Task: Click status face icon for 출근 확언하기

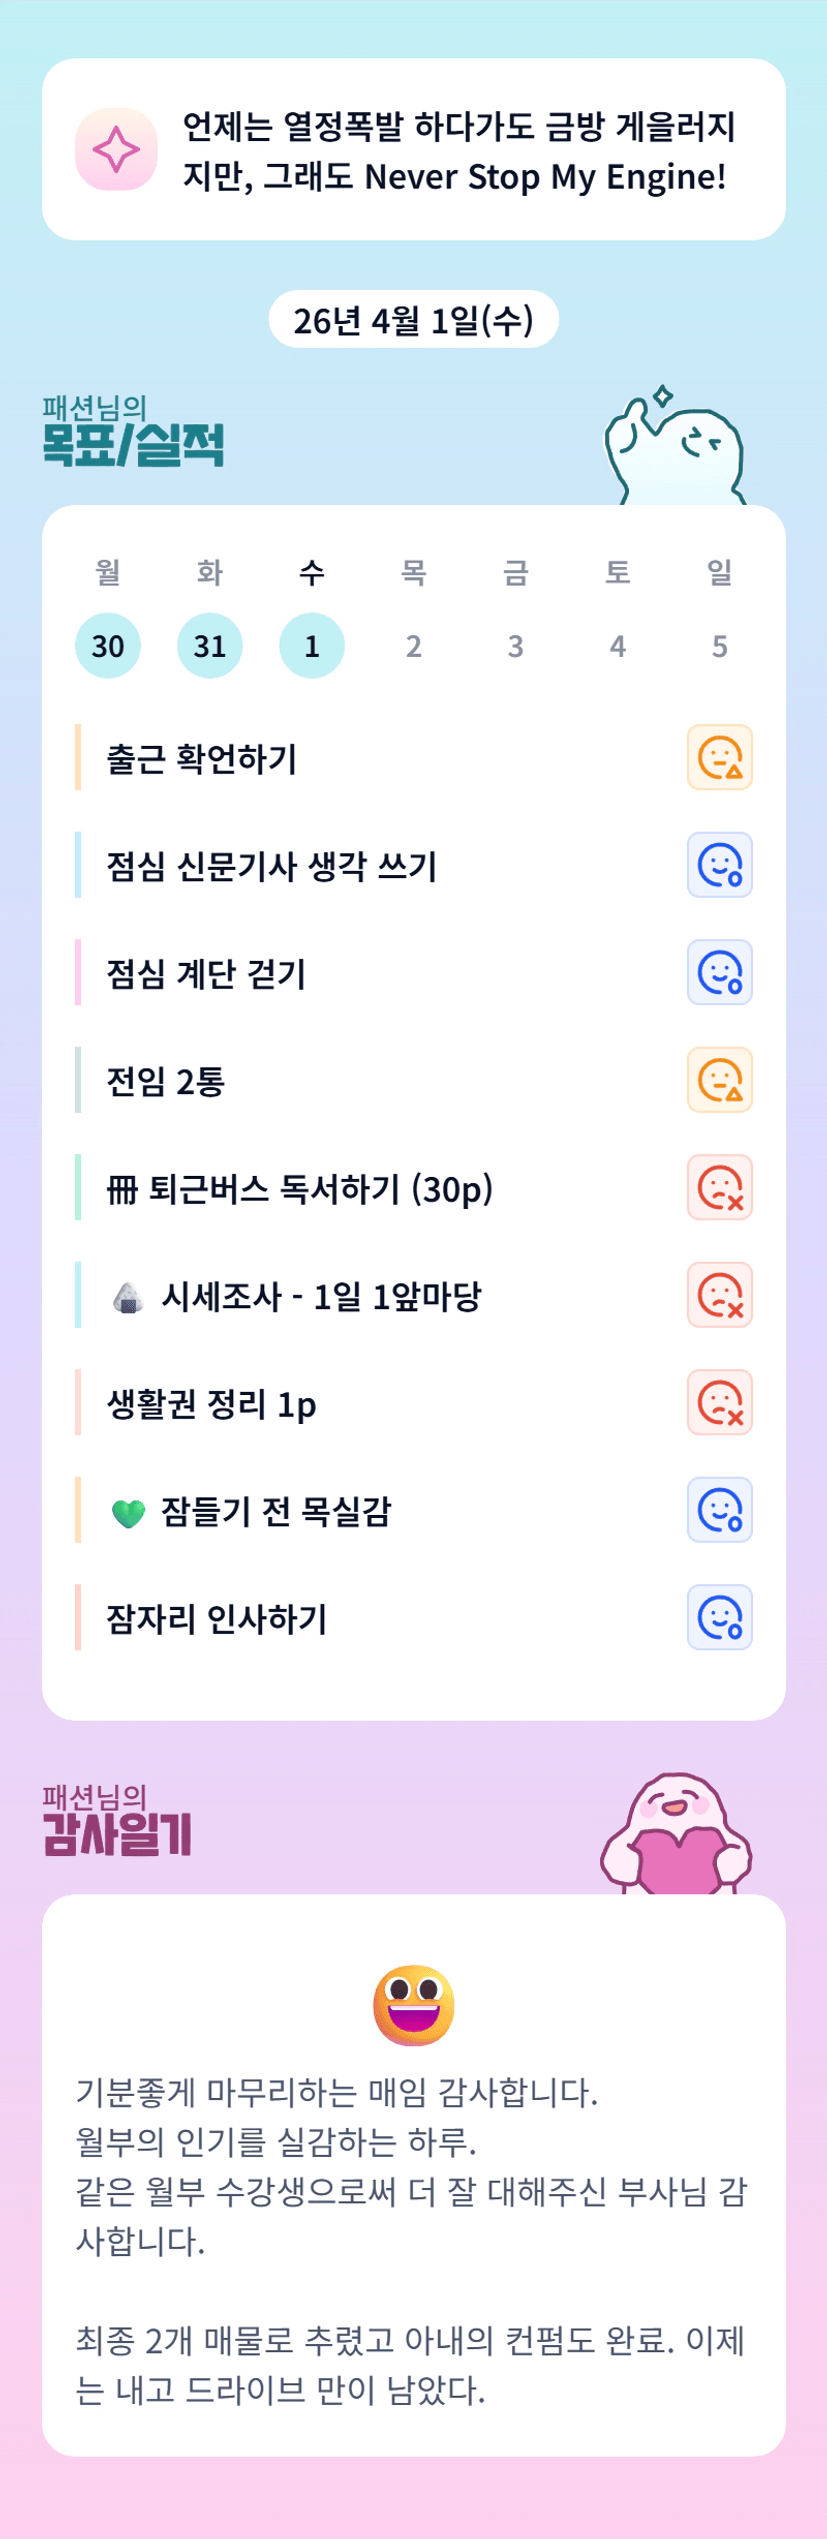Action: click(x=719, y=757)
